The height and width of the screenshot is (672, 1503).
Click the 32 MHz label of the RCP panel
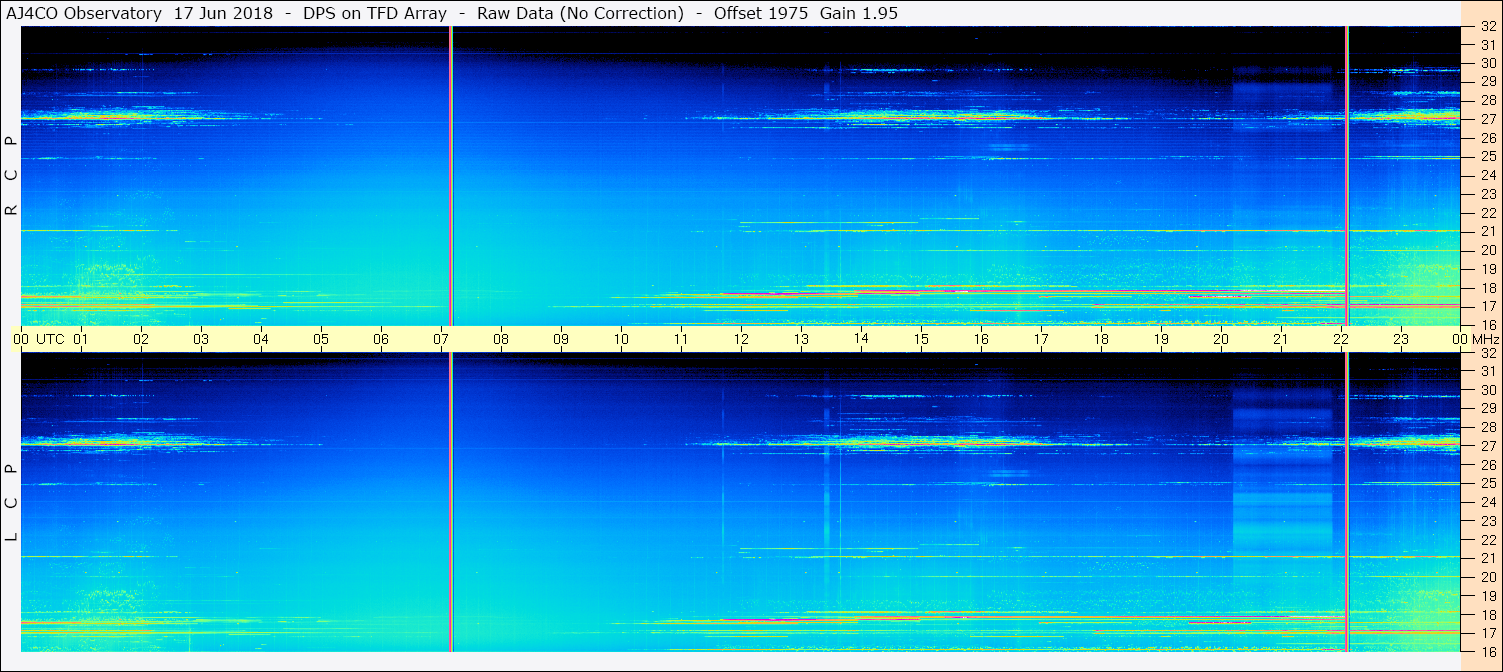point(1488,27)
